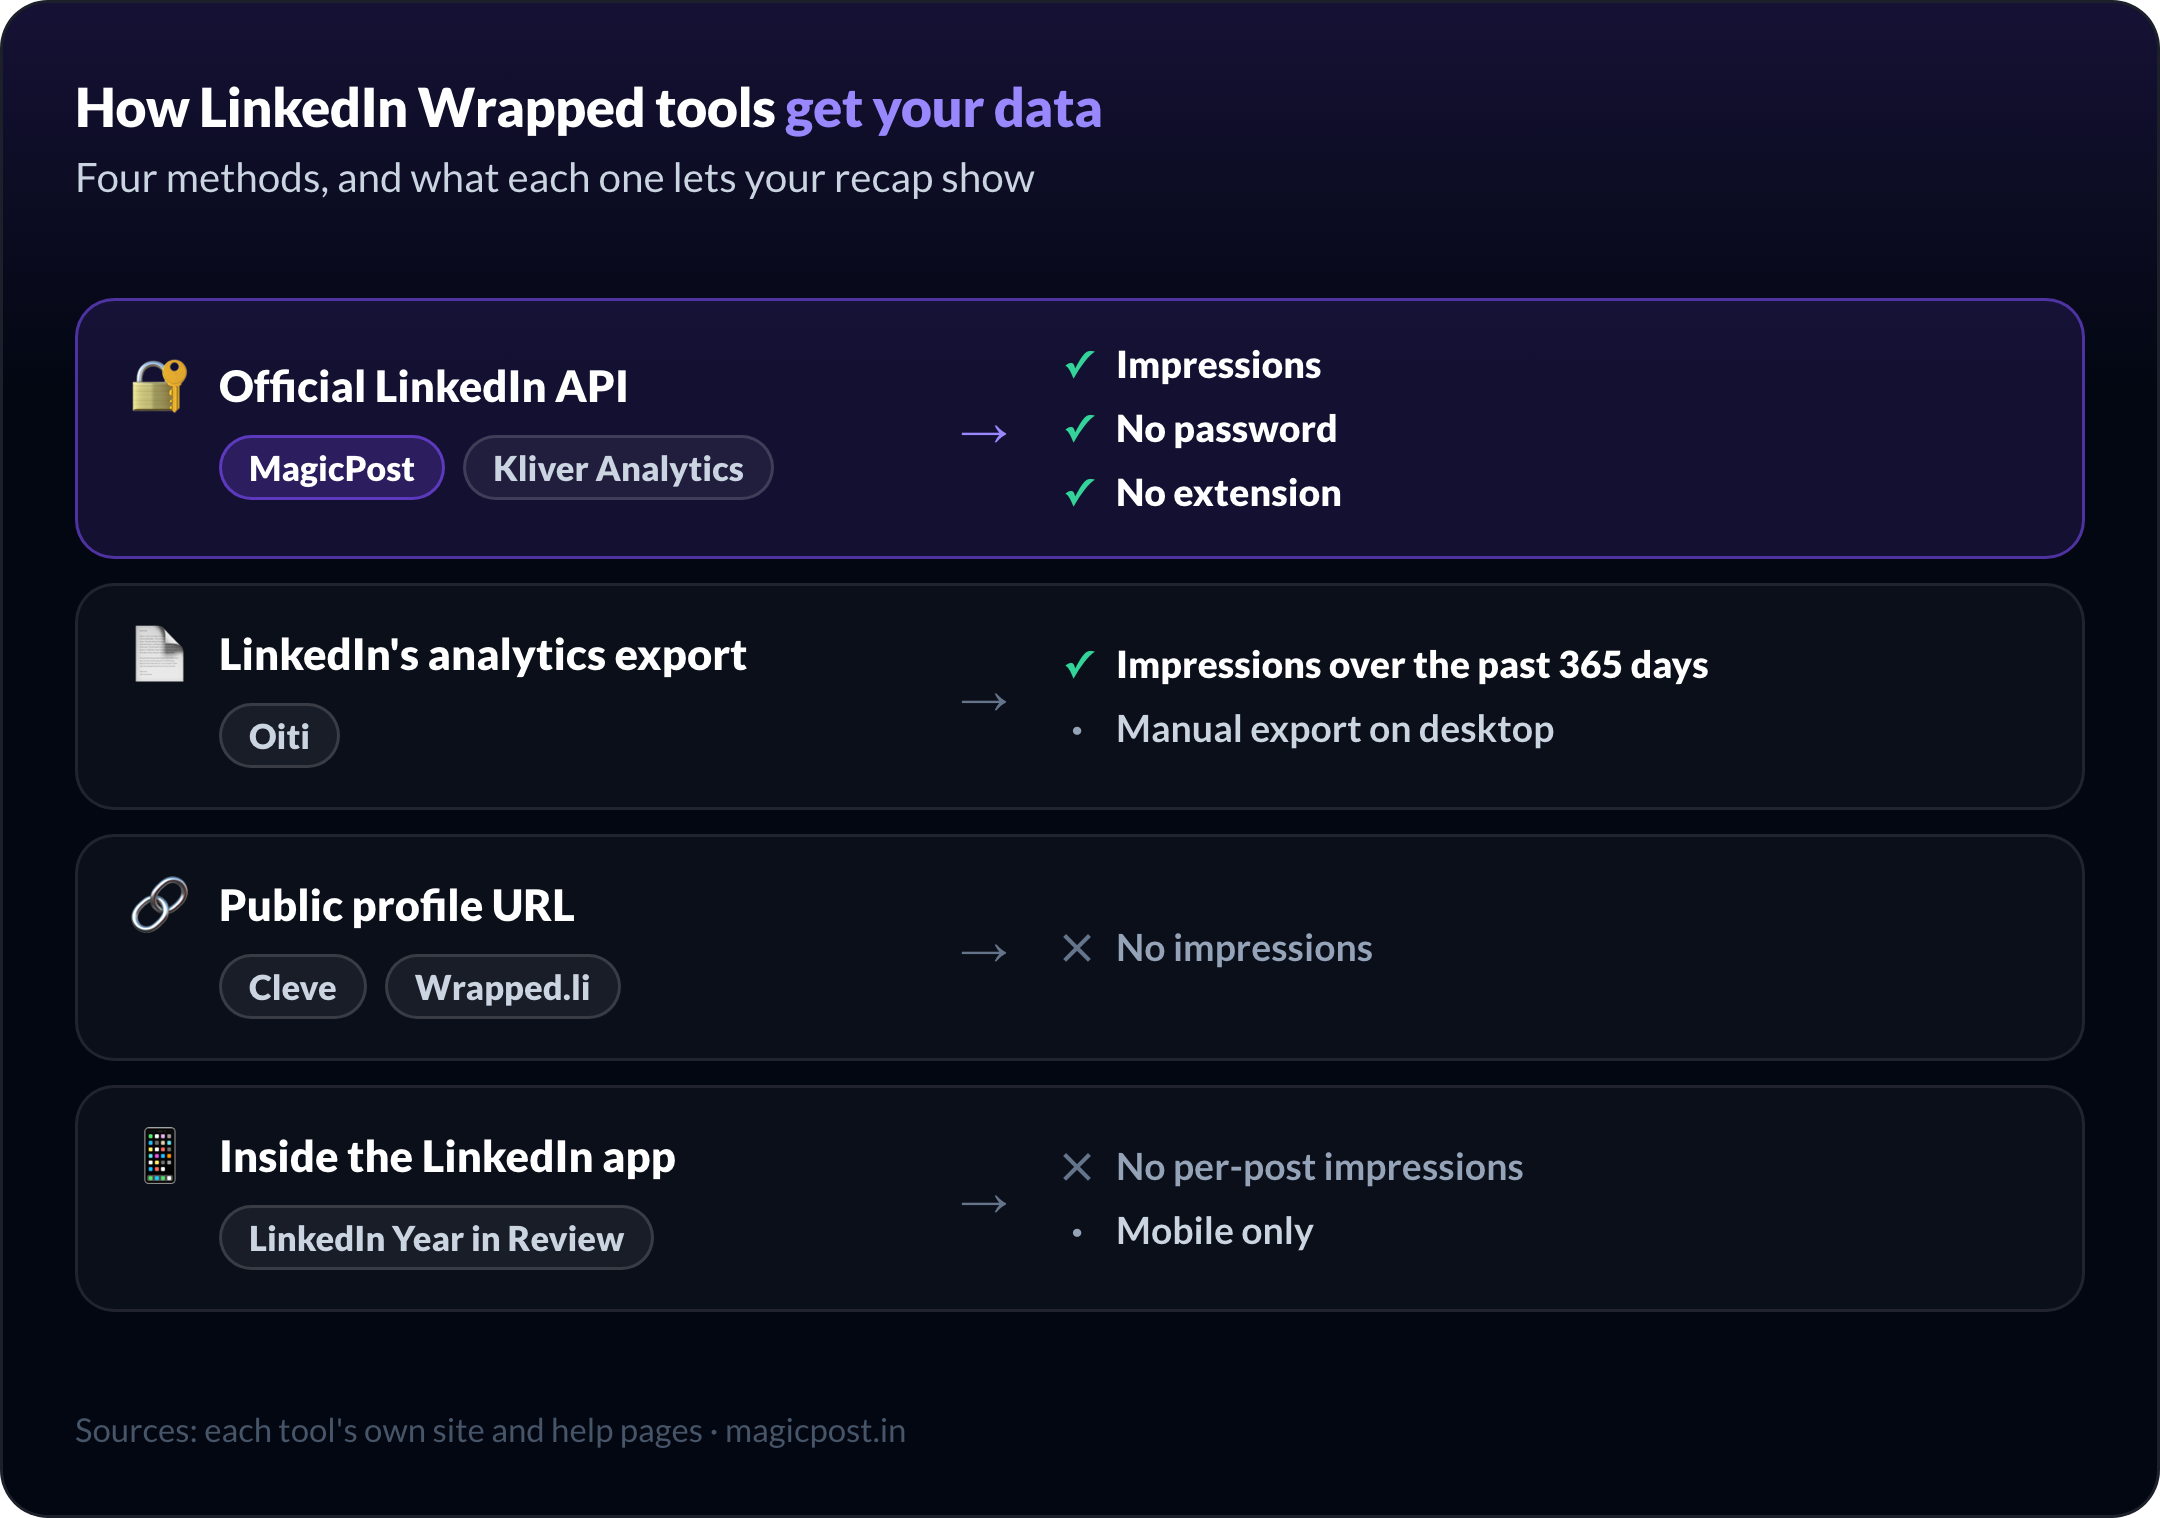The image size is (2160, 1518).
Task: Click the X icon beside No per-post impressions
Action: 1077,1167
